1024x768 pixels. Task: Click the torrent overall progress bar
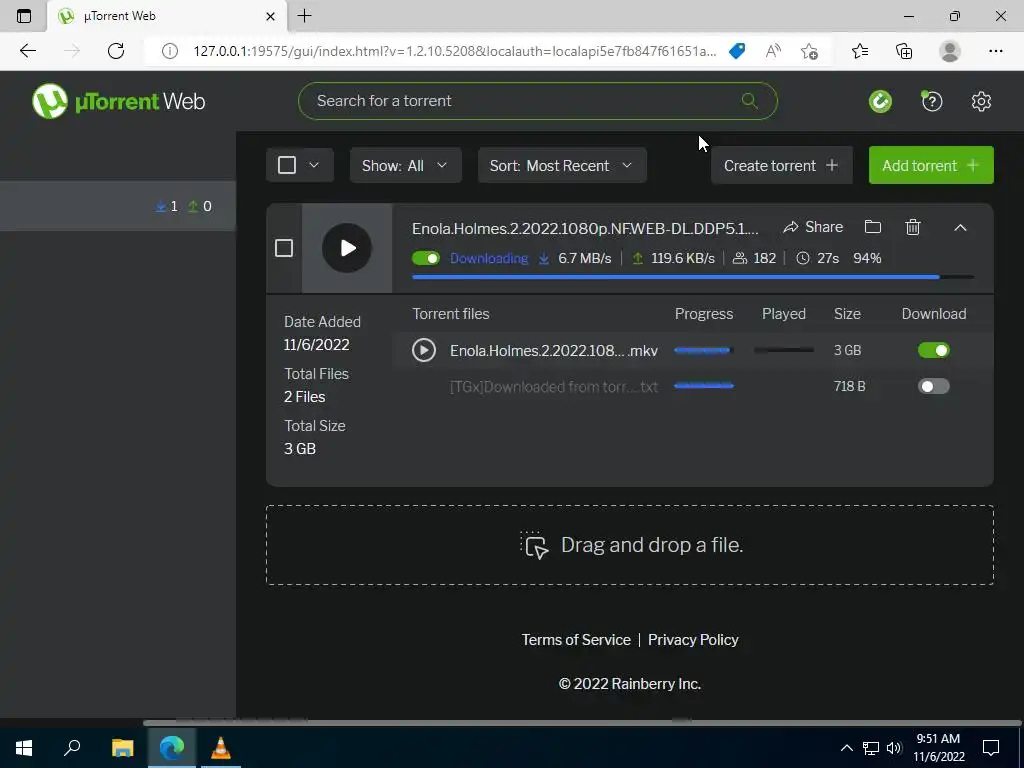pyautogui.click(x=693, y=277)
